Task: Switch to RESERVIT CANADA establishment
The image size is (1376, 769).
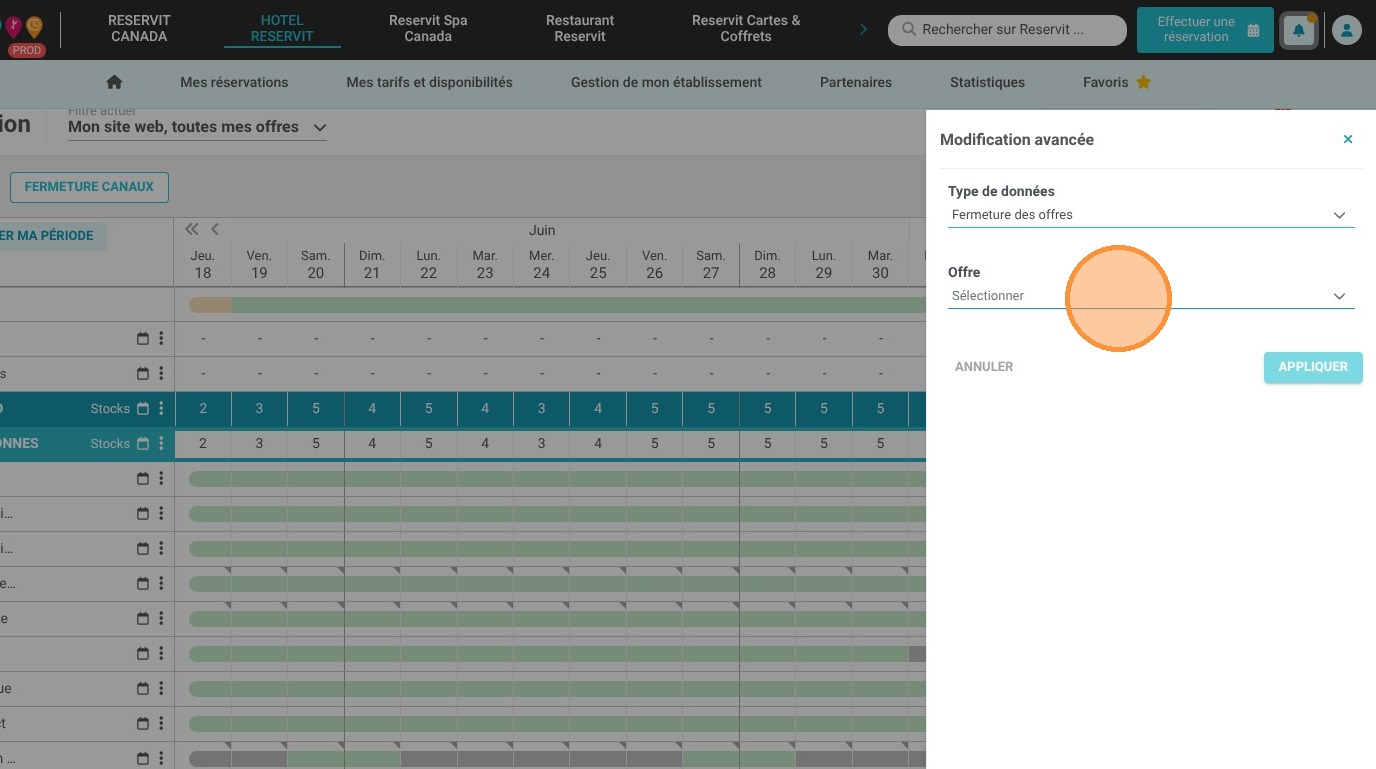Action: 139,28
